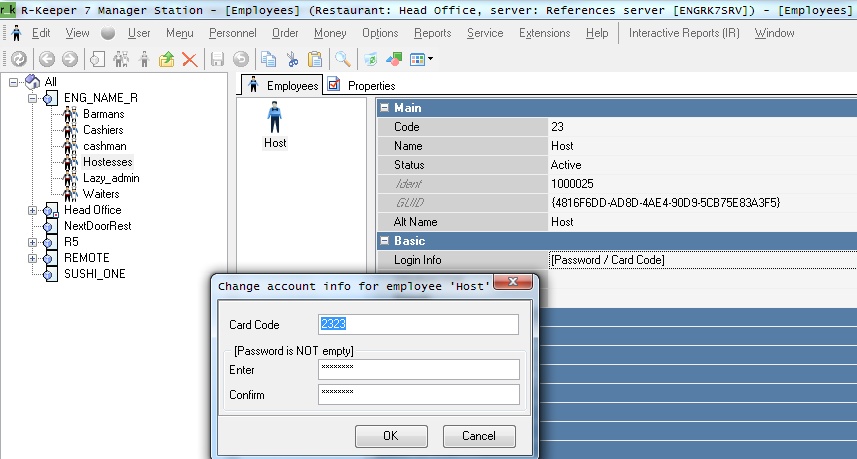Image resolution: width=857 pixels, height=459 pixels.
Task: Click the employee group toolbar icon
Action: [x=121, y=59]
